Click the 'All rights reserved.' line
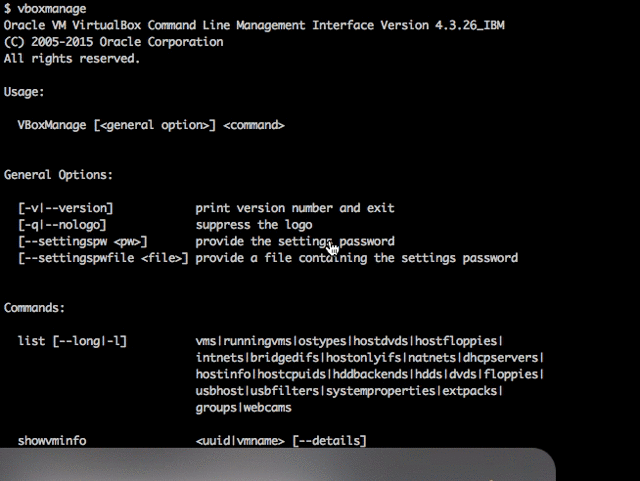 (x=72, y=59)
